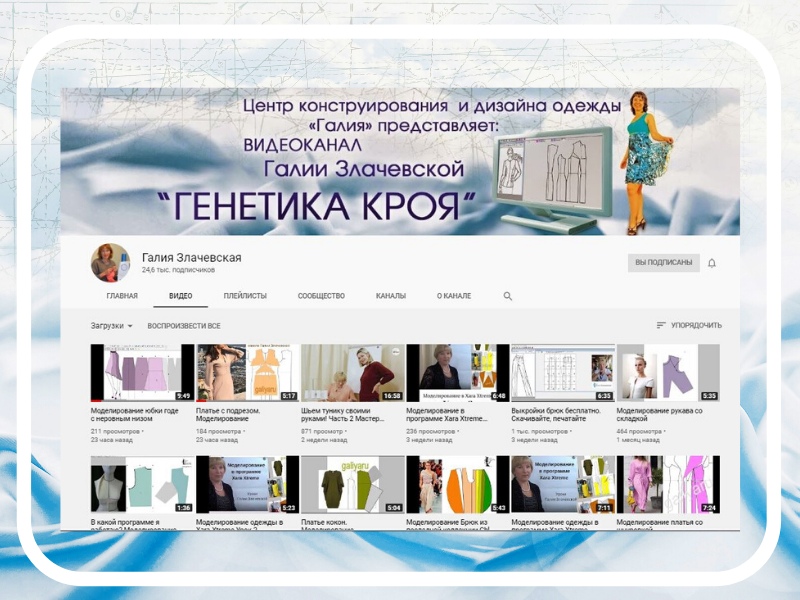Play the 5:35 sleeve modeling thumbnail
Image resolution: width=800 pixels, height=600 pixels.
pyautogui.click(x=668, y=372)
